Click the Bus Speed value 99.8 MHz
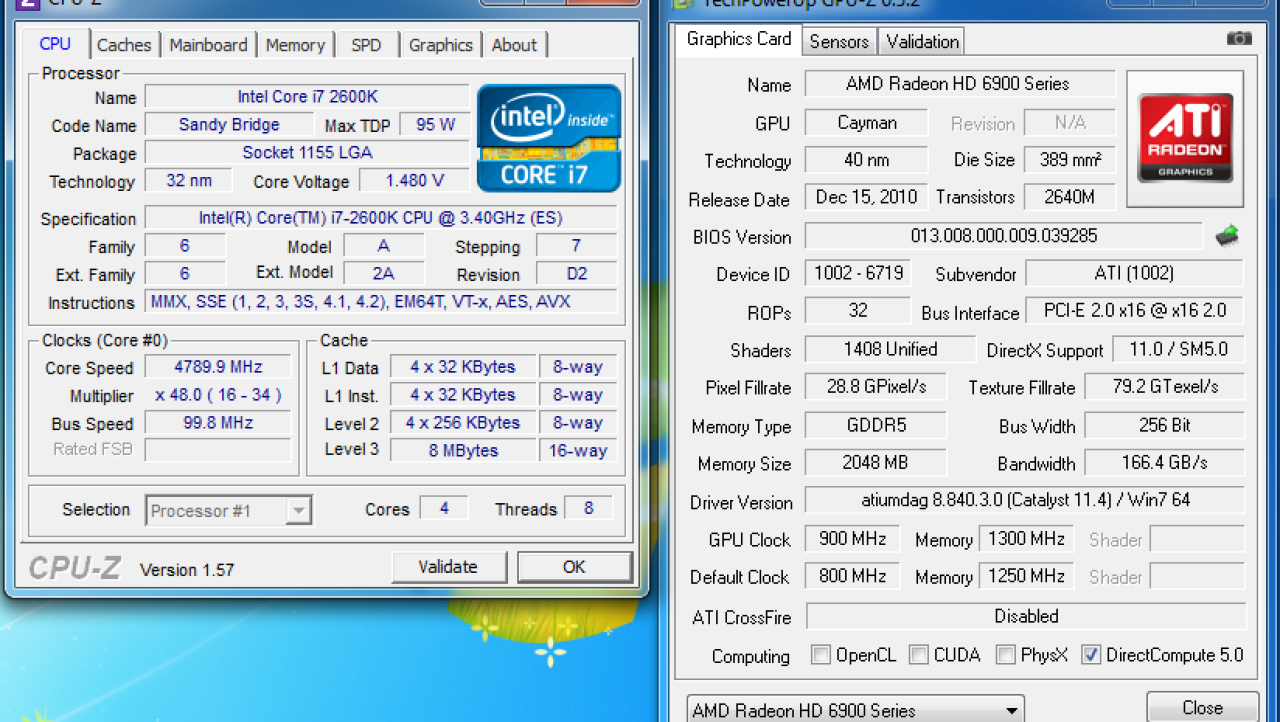The image size is (1280, 722). pyautogui.click(x=218, y=423)
